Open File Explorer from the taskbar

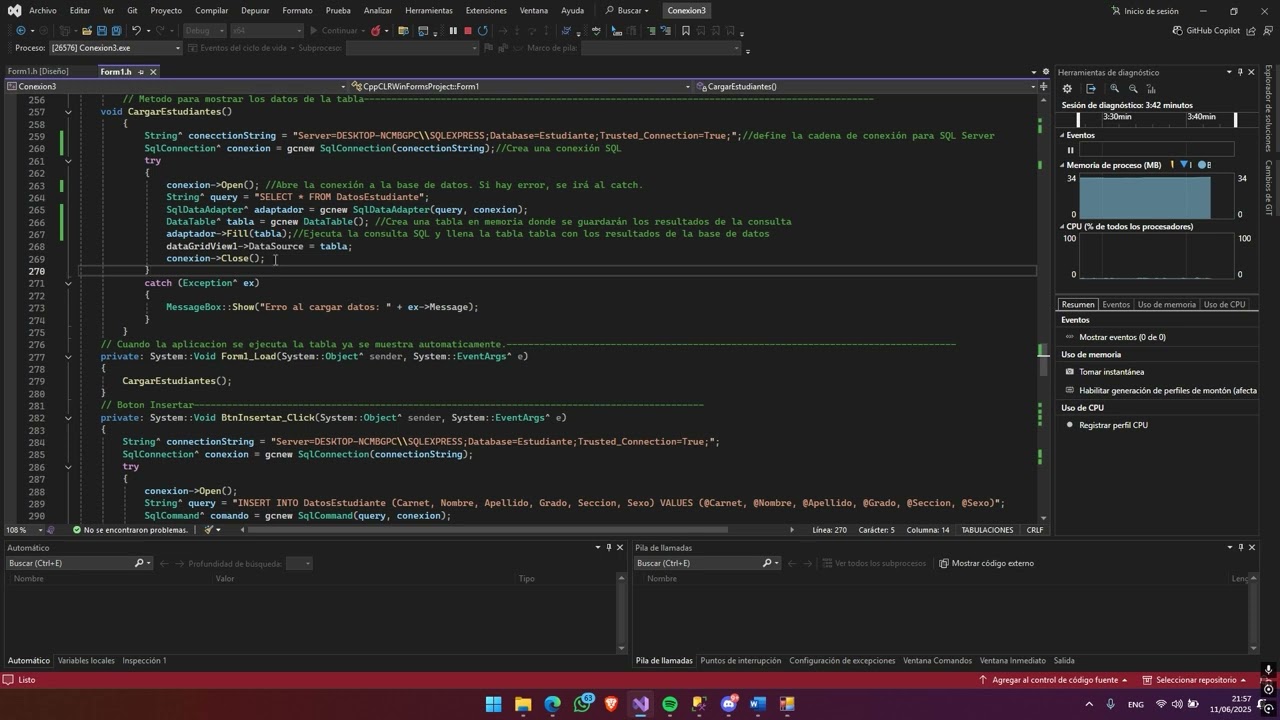click(x=523, y=704)
